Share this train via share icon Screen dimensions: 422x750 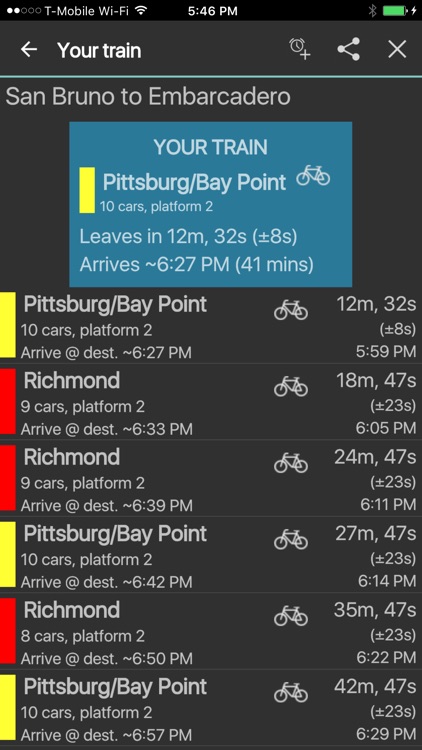coord(349,49)
